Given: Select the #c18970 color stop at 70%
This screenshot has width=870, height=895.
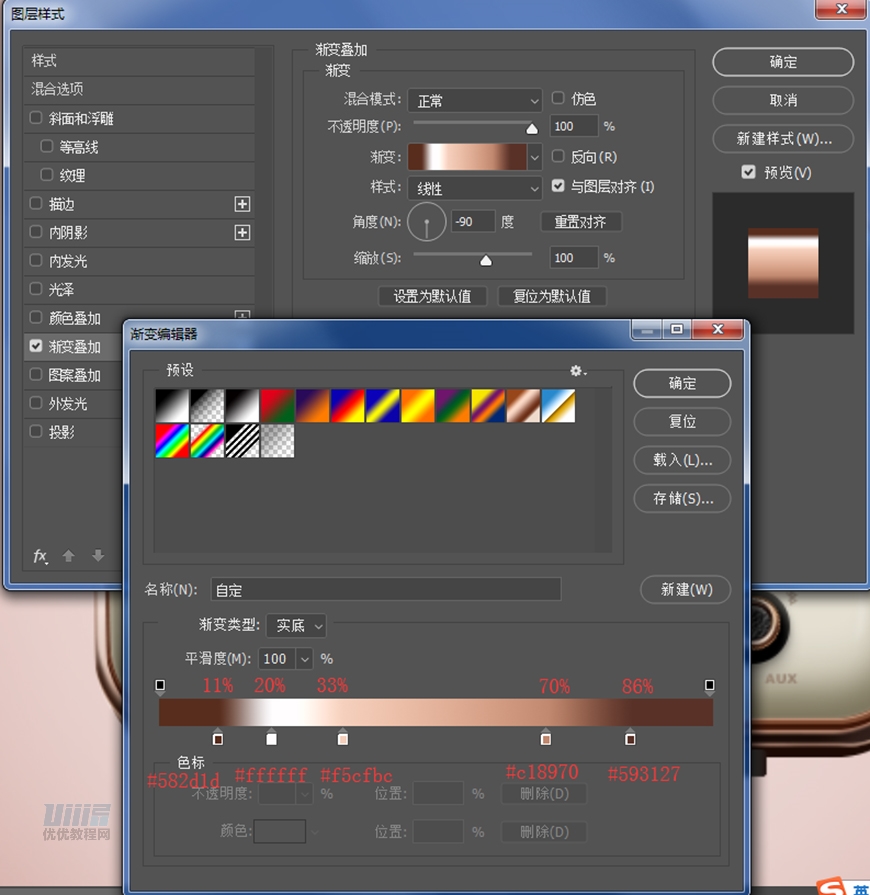Looking at the screenshot, I should tap(546, 738).
